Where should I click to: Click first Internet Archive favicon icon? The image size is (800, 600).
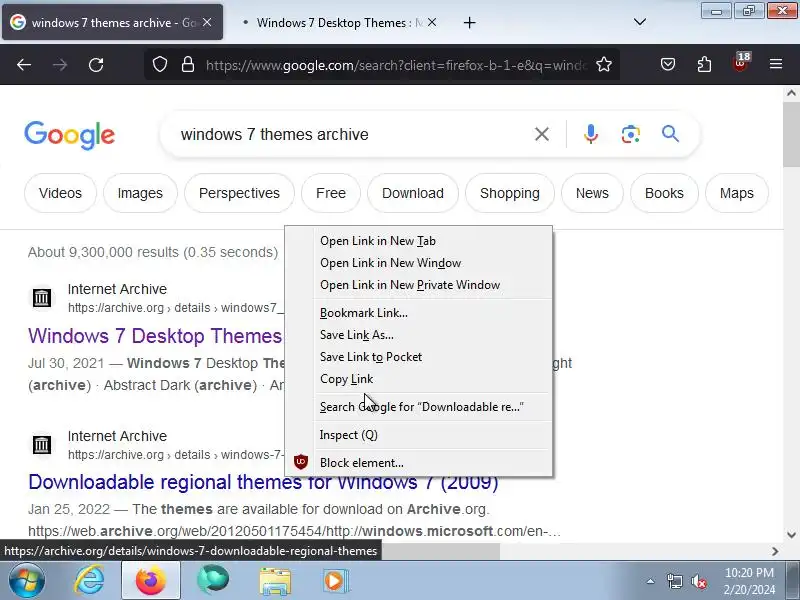click(42, 297)
